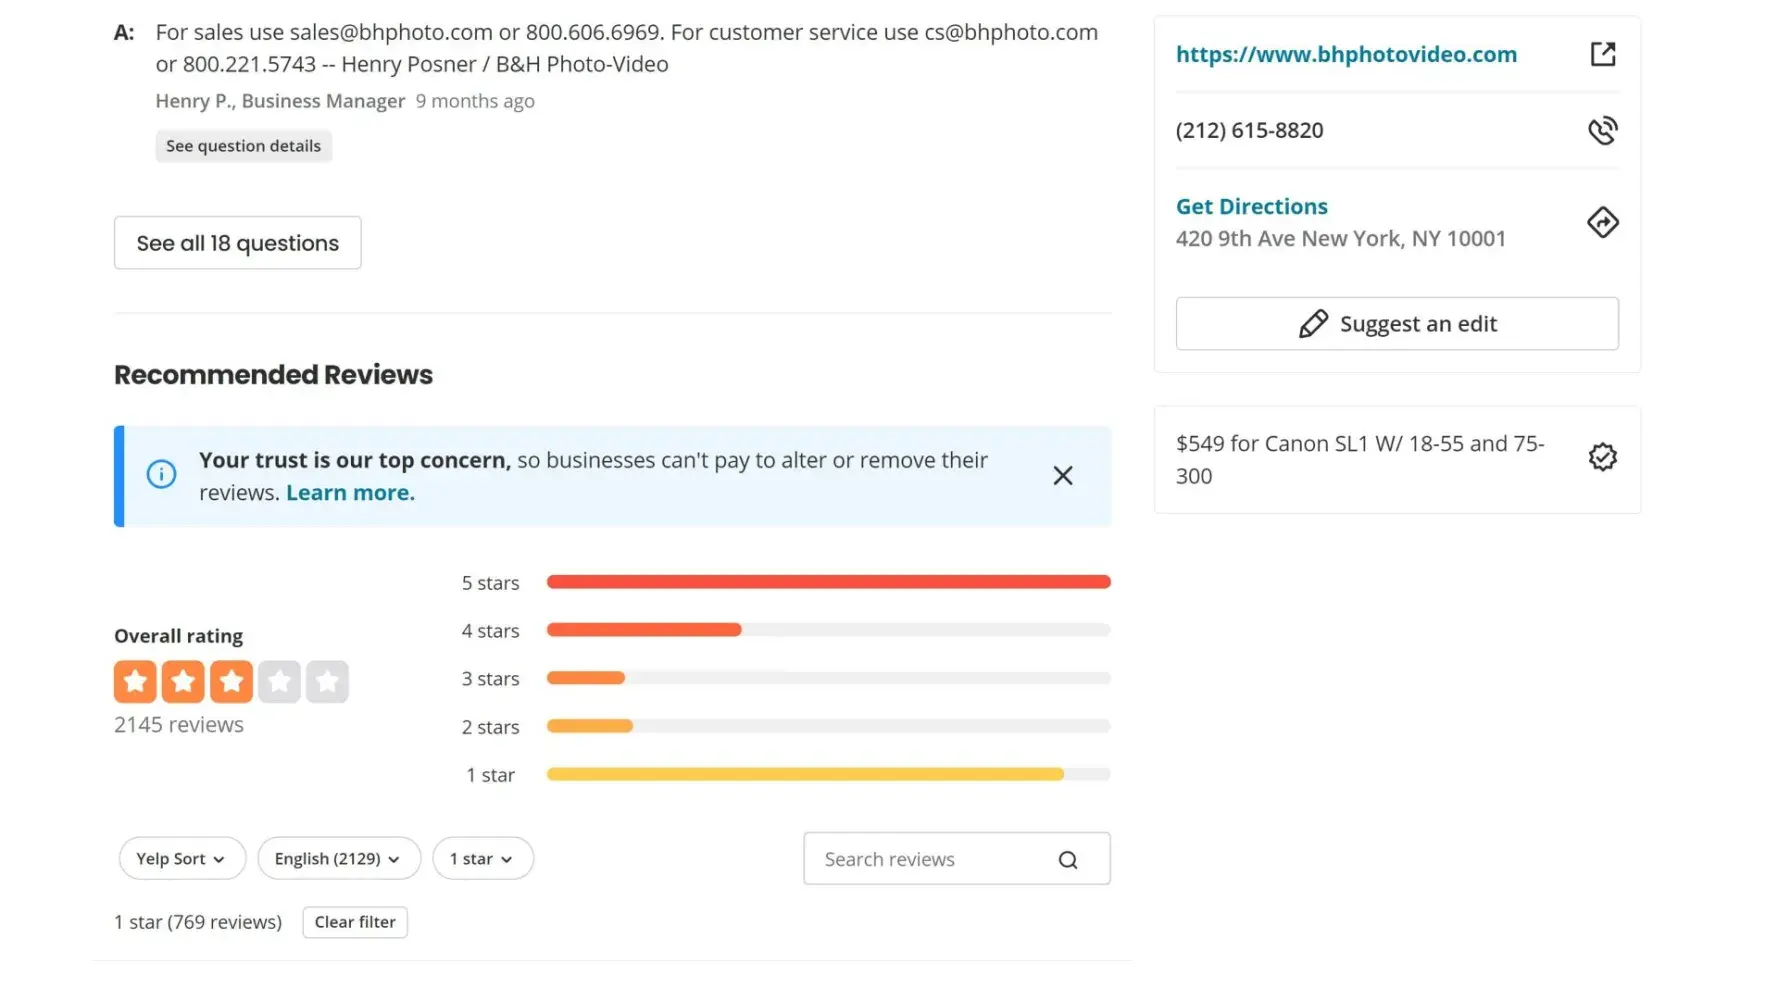Click the 5 stars rating bar

click(828, 582)
